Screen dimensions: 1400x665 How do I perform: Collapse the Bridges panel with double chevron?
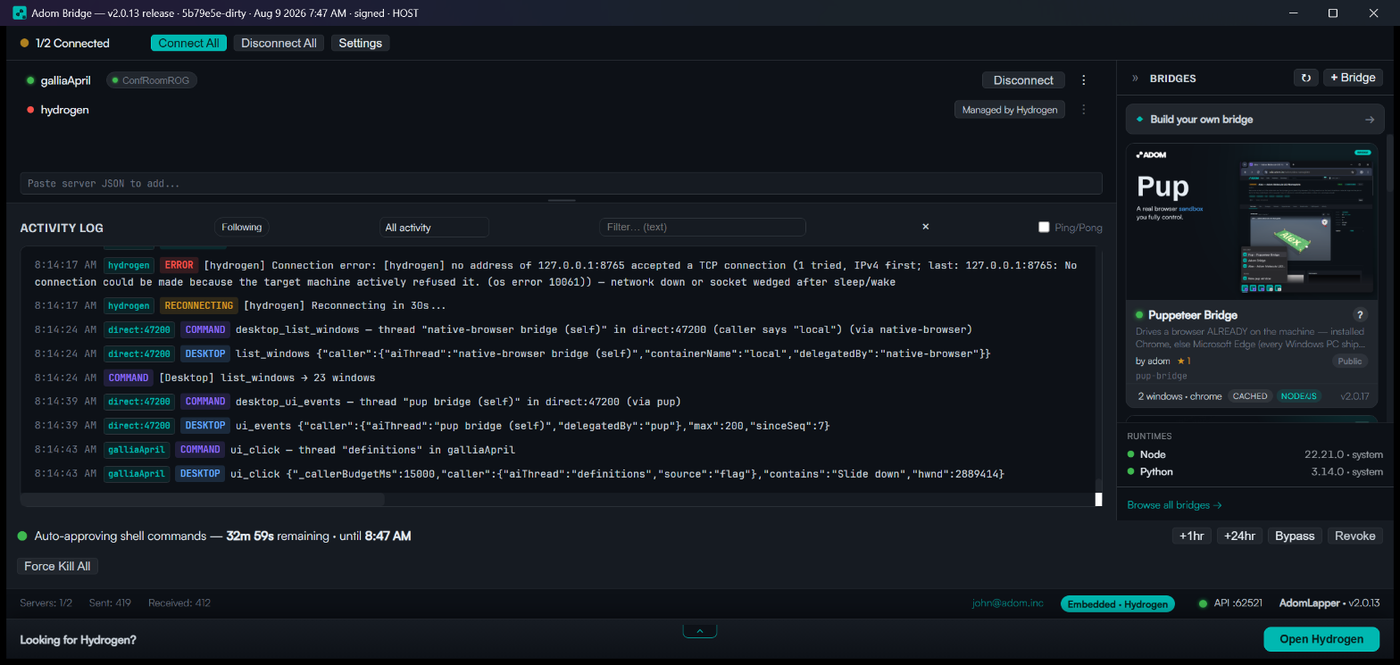point(1135,78)
